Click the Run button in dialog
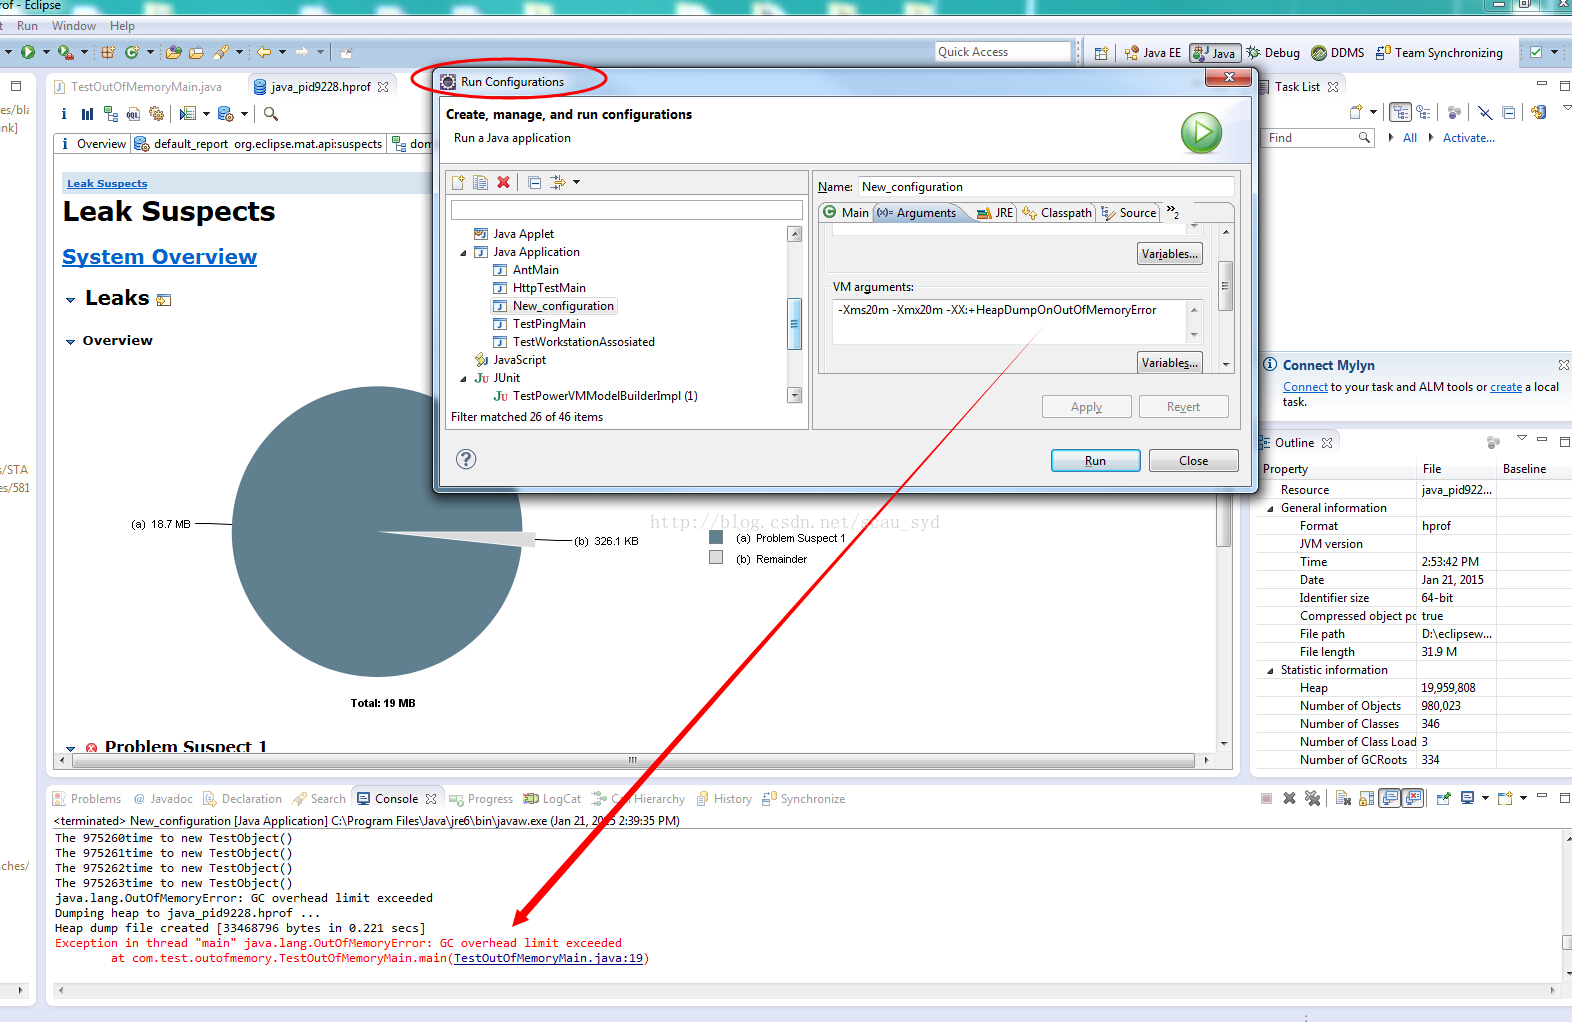This screenshot has height=1022, width=1572. [x=1095, y=460]
